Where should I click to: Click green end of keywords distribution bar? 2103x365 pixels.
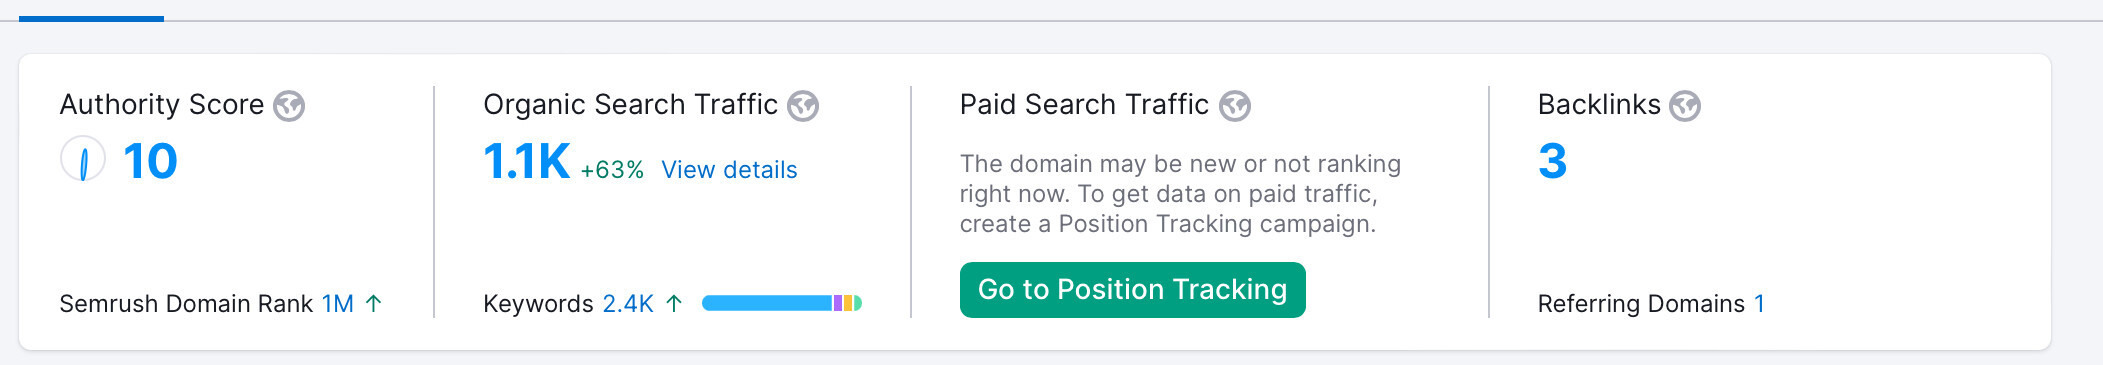[858, 303]
